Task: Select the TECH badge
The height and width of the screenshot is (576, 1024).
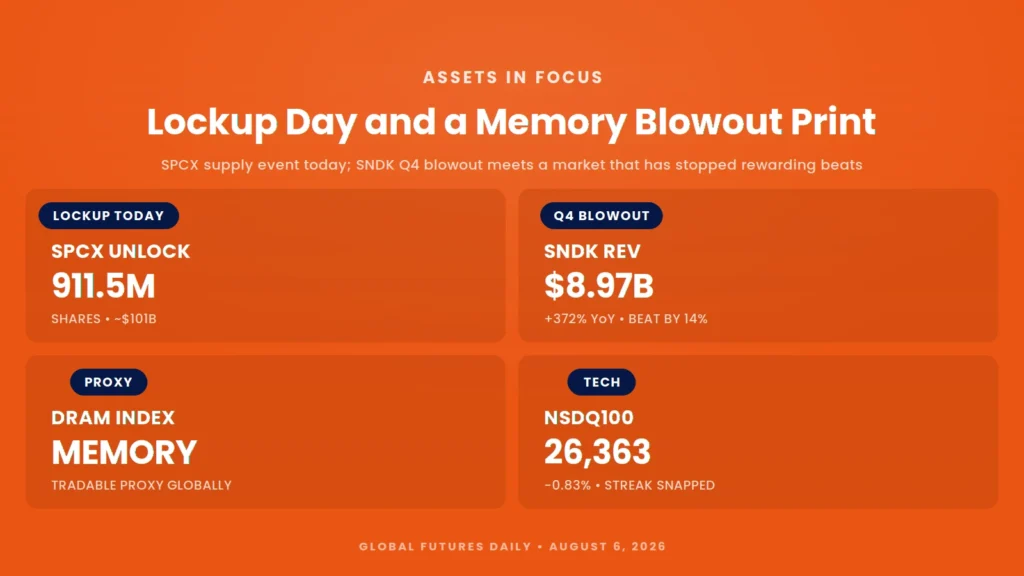Action: click(x=601, y=382)
